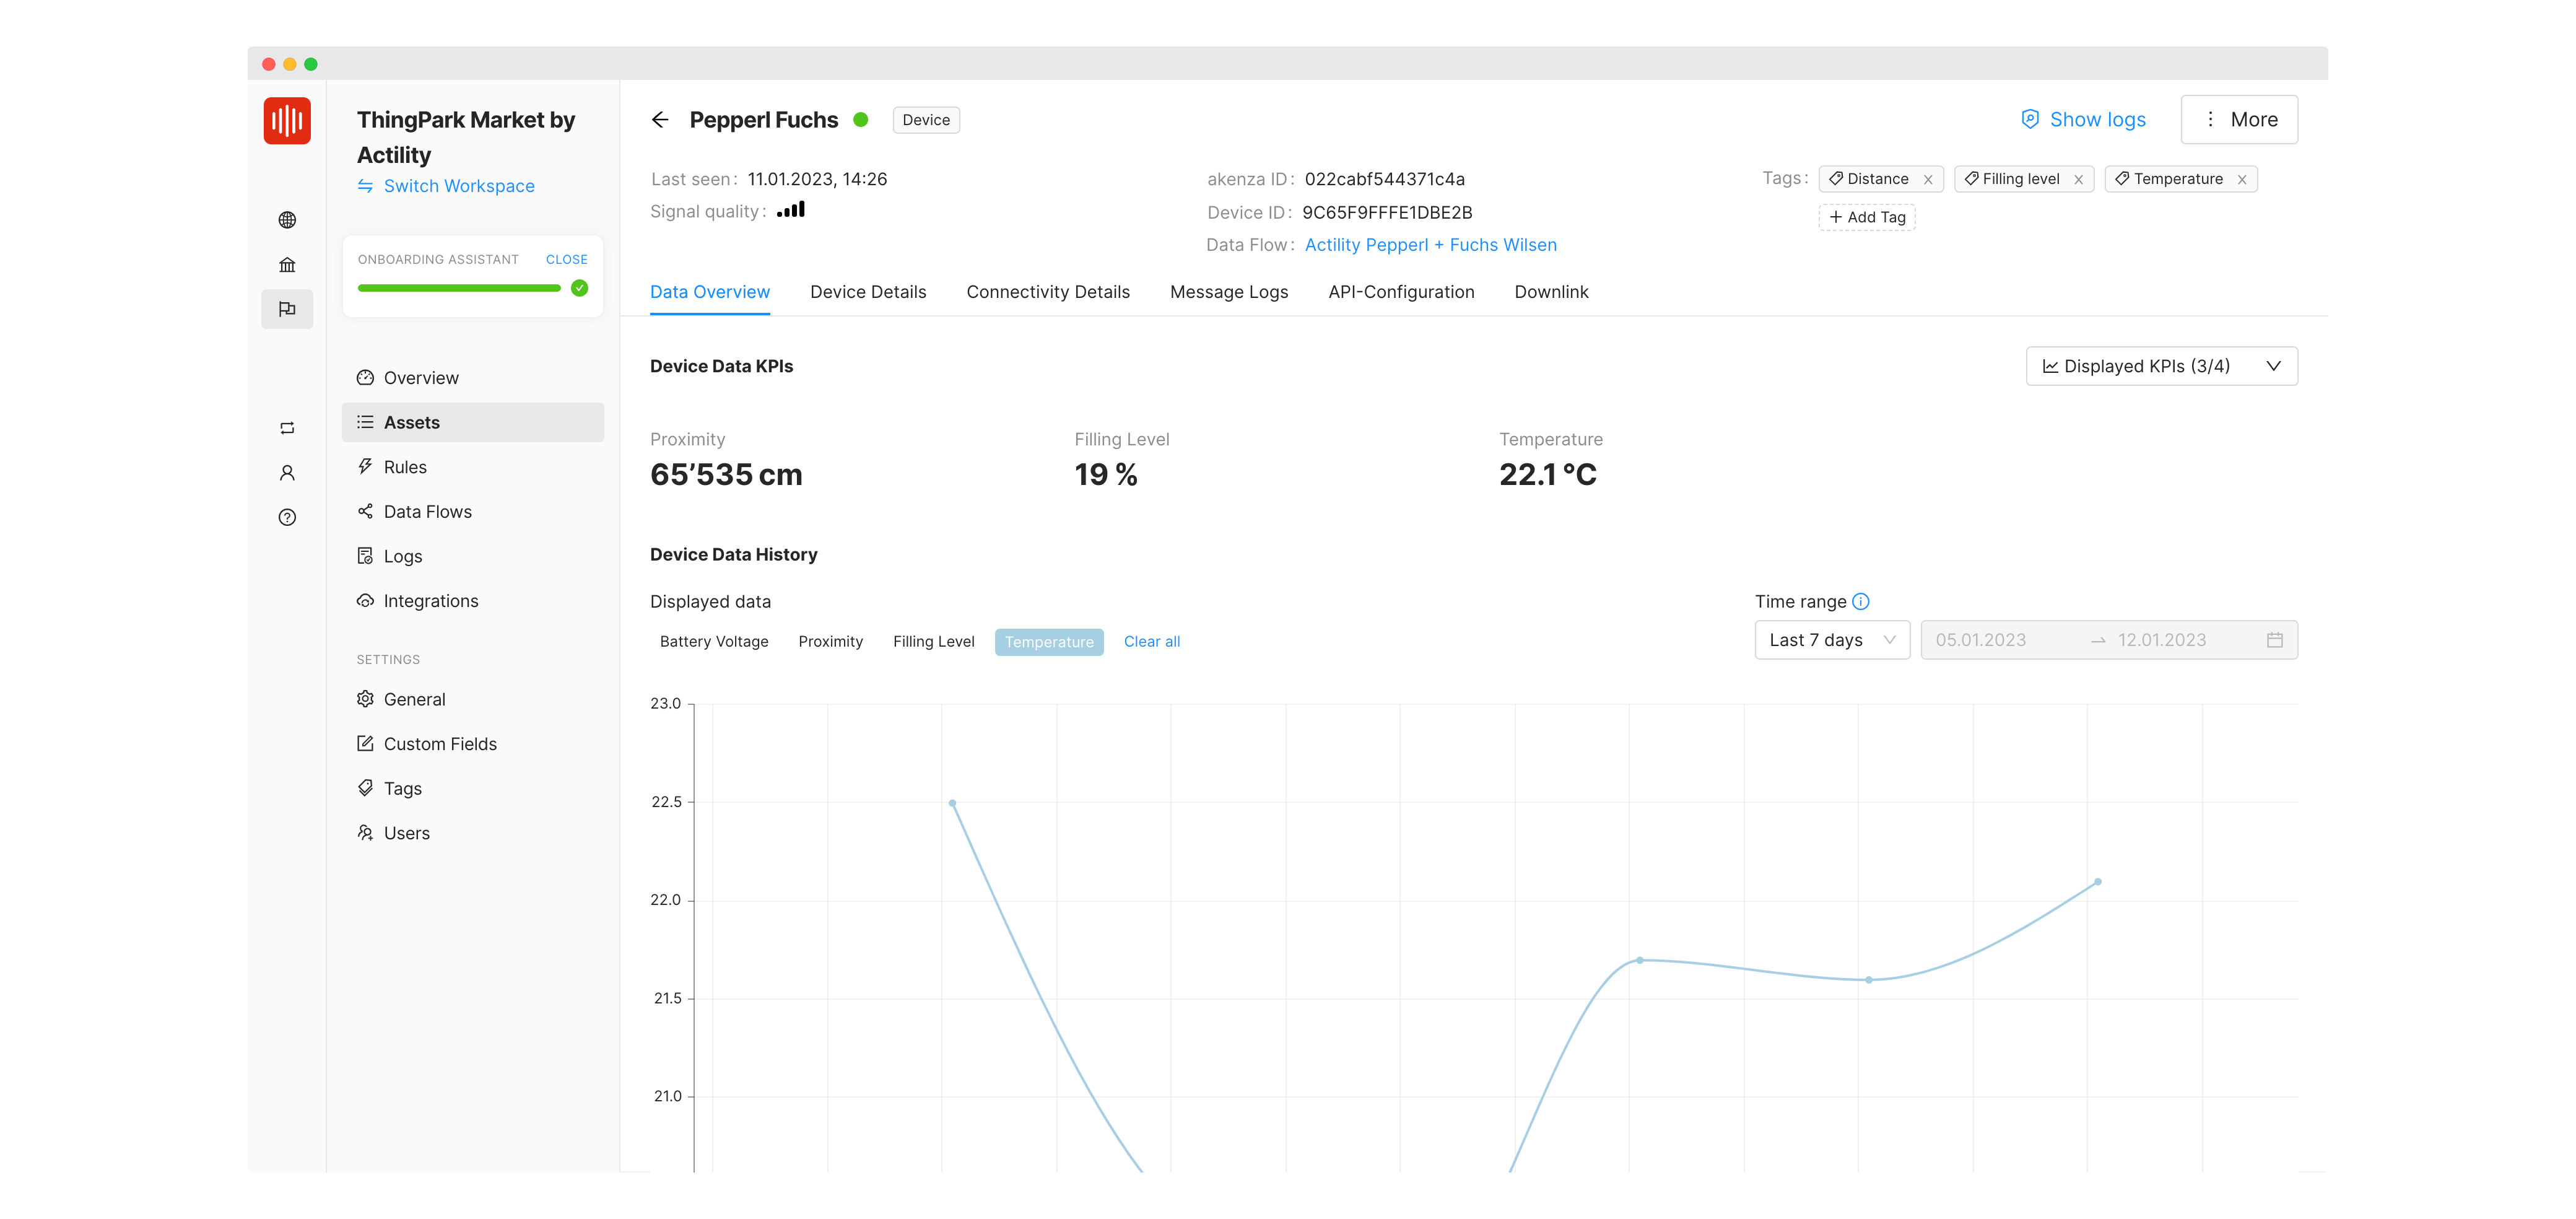Open the Connectivity Details tab
Image resolution: width=2576 pixels, height=1219 pixels.
(1048, 292)
